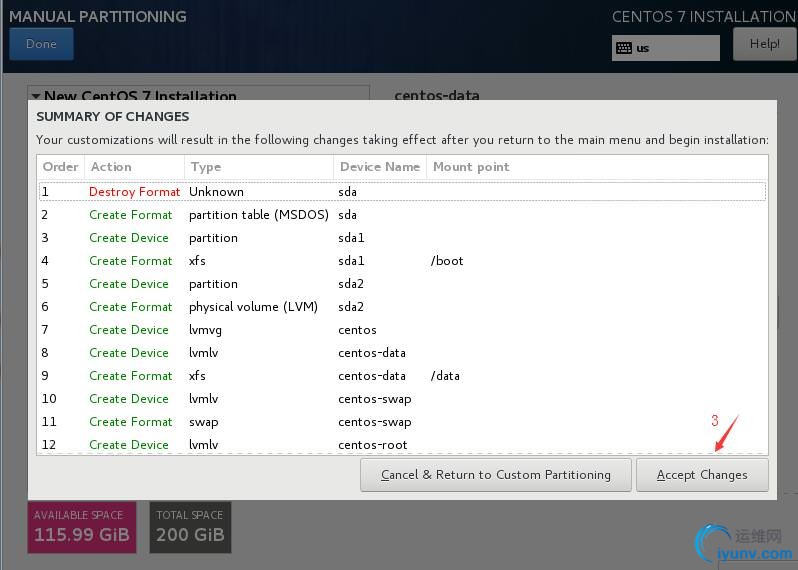Image resolution: width=798 pixels, height=570 pixels.
Task: Select row 7 lvmvg centos
Action: tap(402, 330)
